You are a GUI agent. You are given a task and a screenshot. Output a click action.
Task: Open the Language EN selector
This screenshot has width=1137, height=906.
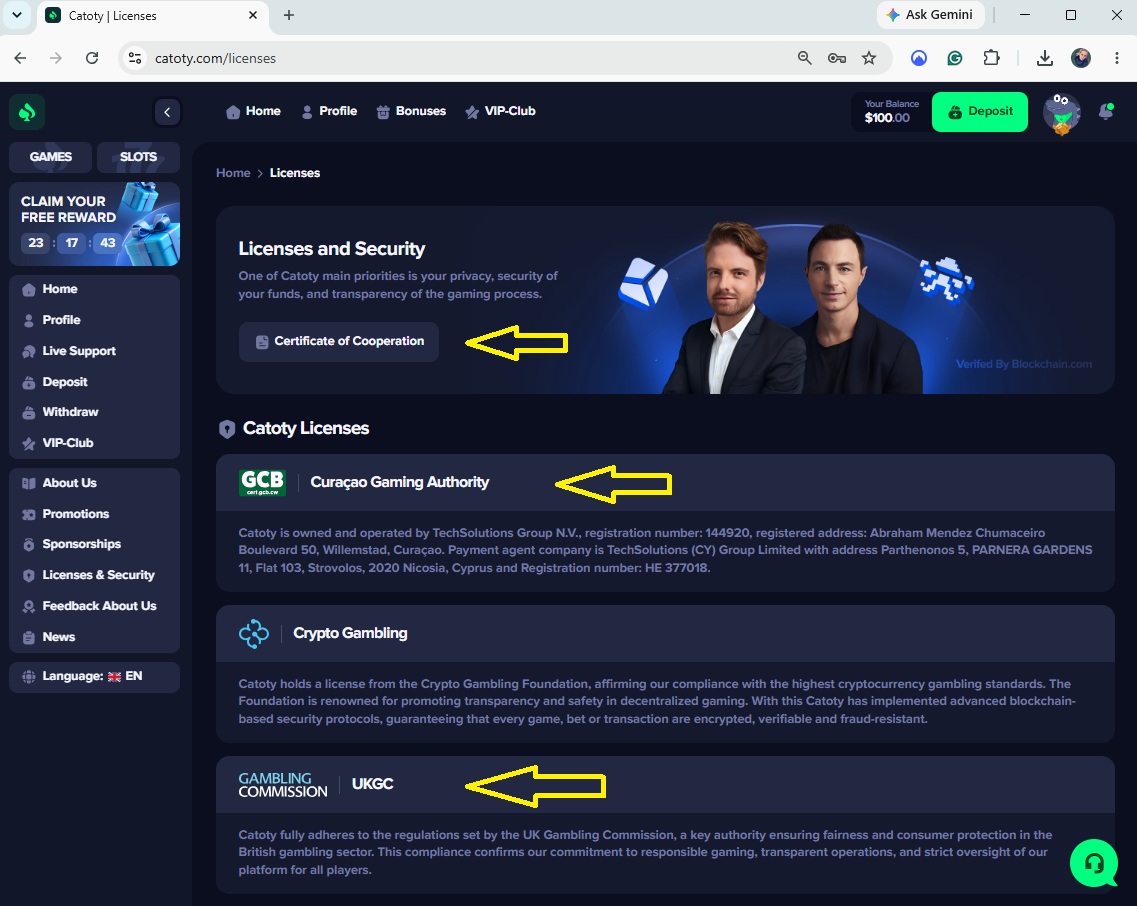click(x=94, y=677)
